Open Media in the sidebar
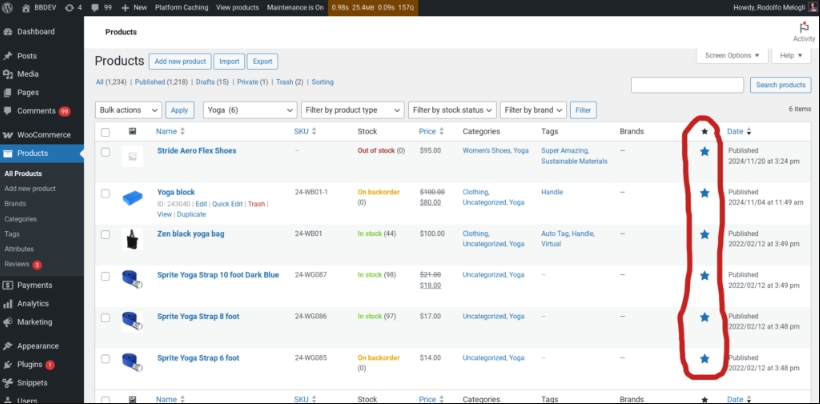Image resolution: width=820 pixels, height=404 pixels. coord(28,74)
